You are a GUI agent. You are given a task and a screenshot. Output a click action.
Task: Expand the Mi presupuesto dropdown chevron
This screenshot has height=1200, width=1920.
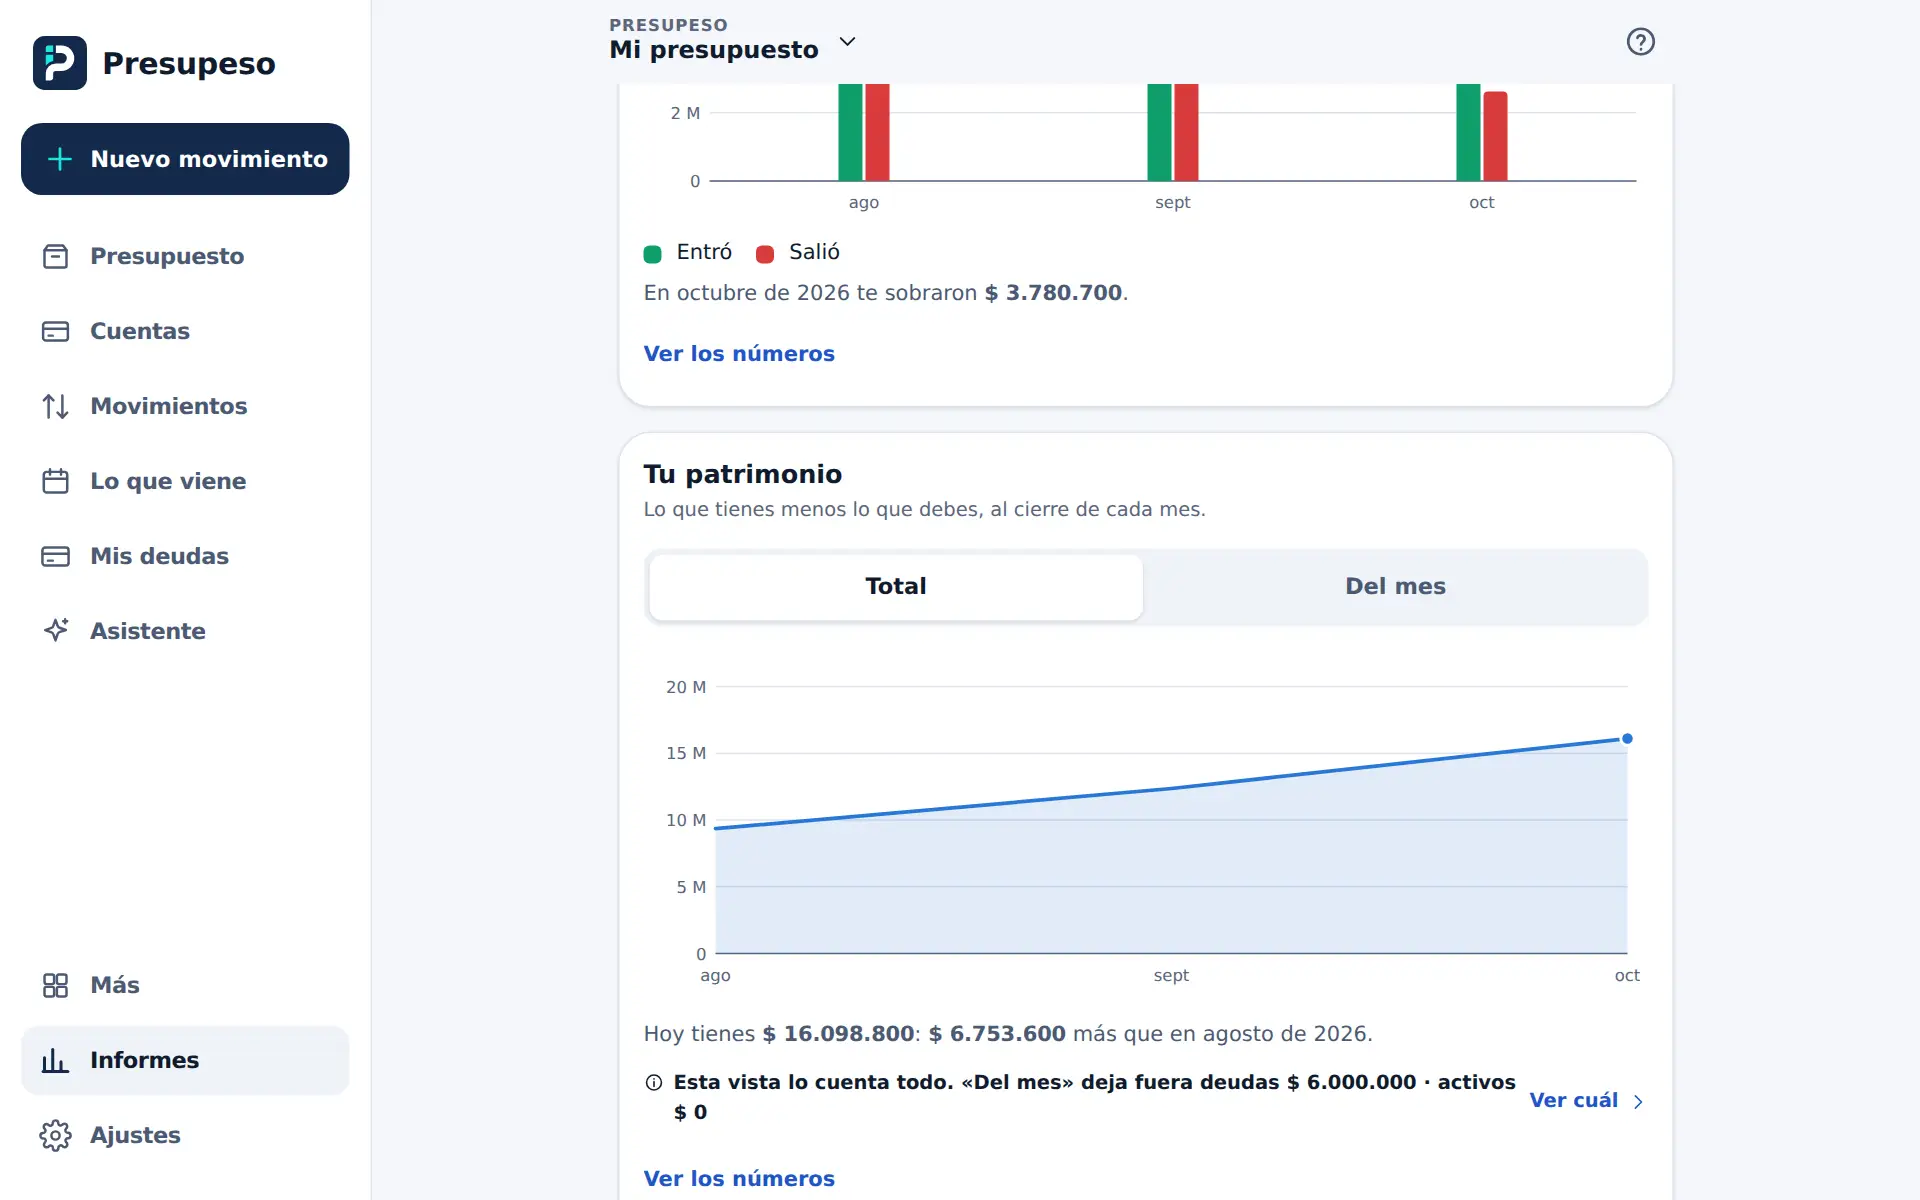(x=847, y=42)
